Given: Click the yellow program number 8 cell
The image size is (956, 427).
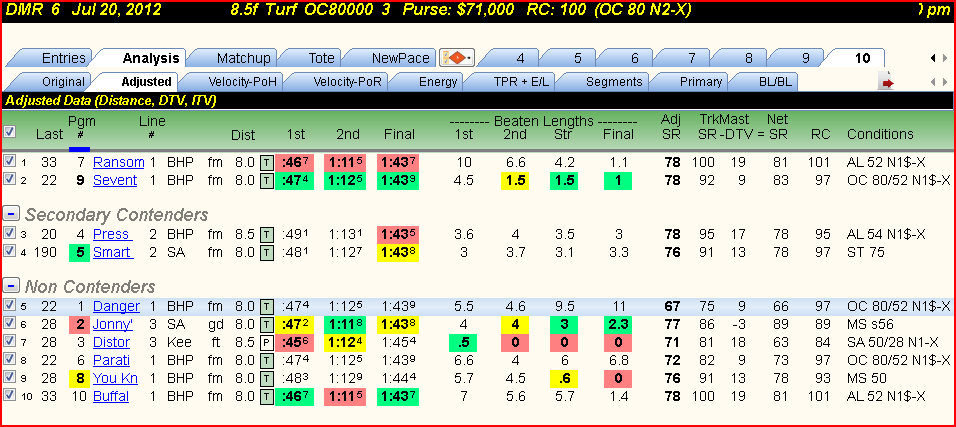Looking at the screenshot, I should (79, 378).
